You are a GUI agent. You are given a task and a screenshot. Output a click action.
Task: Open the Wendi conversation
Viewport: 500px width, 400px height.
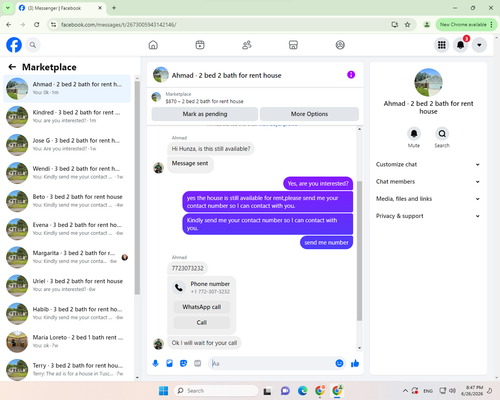(67, 173)
